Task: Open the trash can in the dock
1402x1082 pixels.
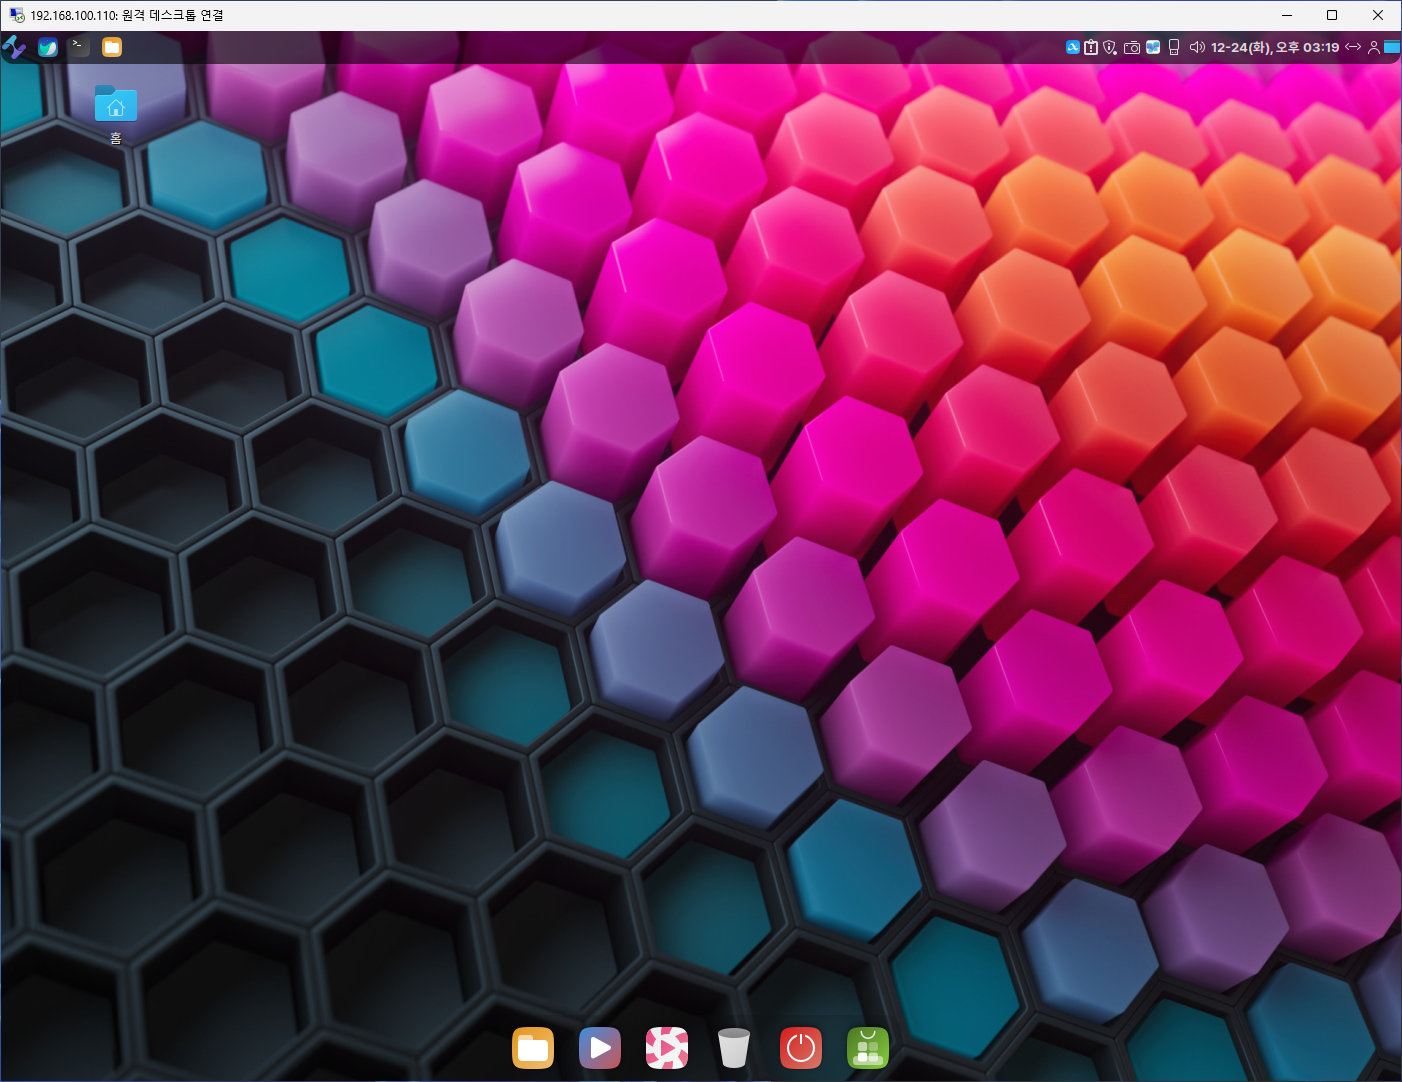Action: pyautogui.click(x=734, y=1048)
